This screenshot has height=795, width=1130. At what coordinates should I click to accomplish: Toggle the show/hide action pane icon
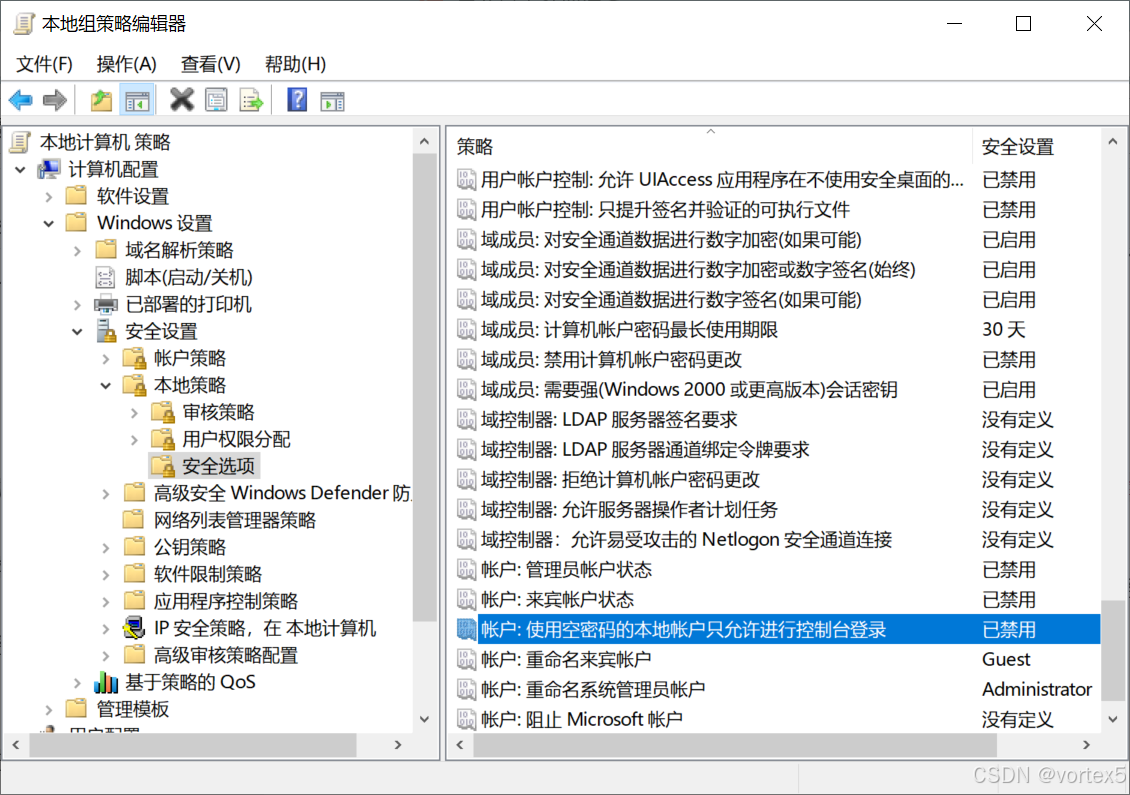coord(332,100)
